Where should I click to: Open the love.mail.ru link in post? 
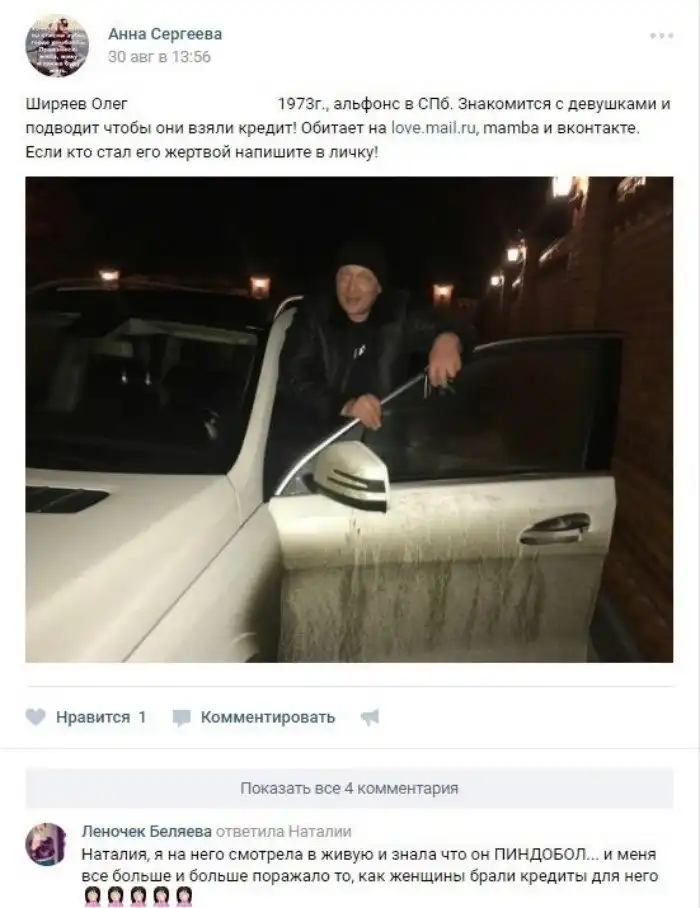pyautogui.click(x=435, y=127)
